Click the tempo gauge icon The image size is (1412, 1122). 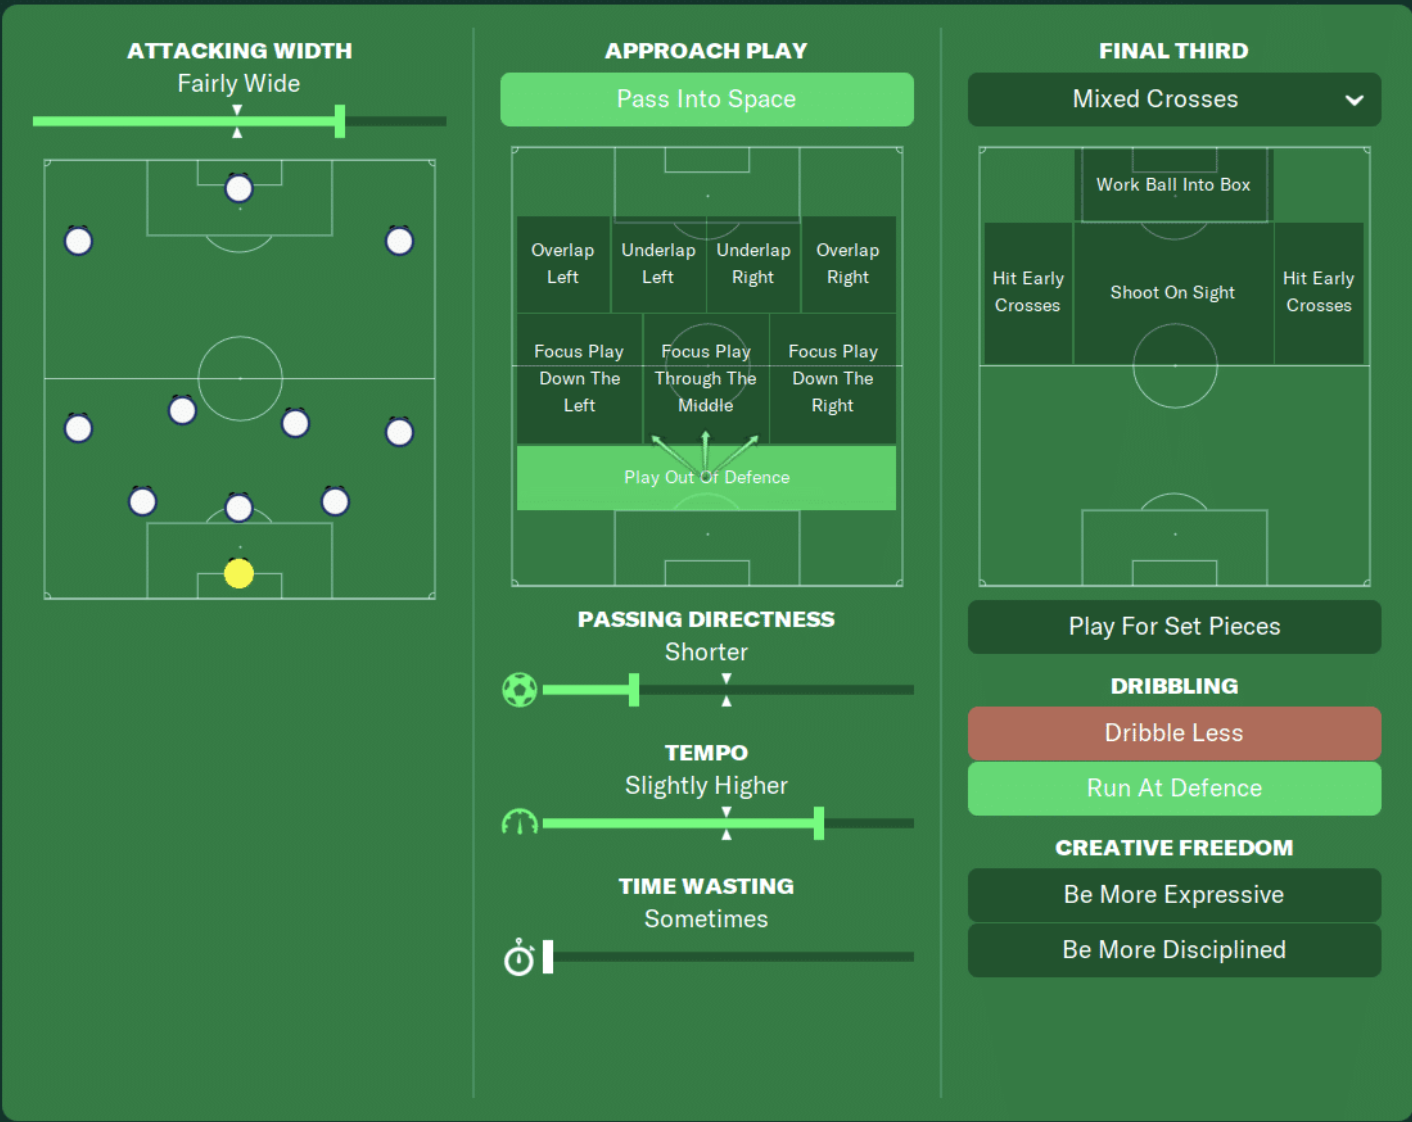(519, 823)
